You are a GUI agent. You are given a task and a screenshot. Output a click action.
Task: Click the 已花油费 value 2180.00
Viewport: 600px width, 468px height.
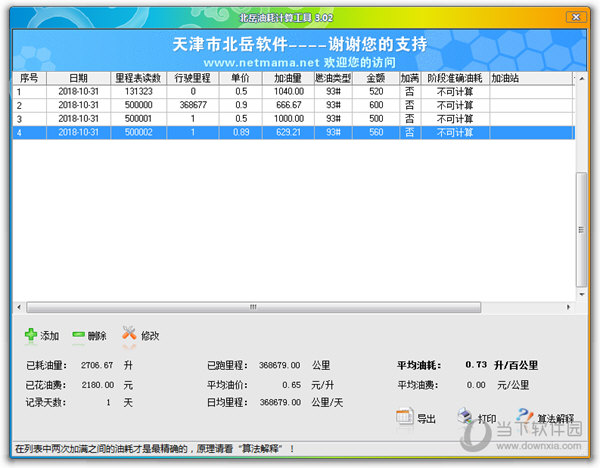pyautogui.click(x=98, y=385)
